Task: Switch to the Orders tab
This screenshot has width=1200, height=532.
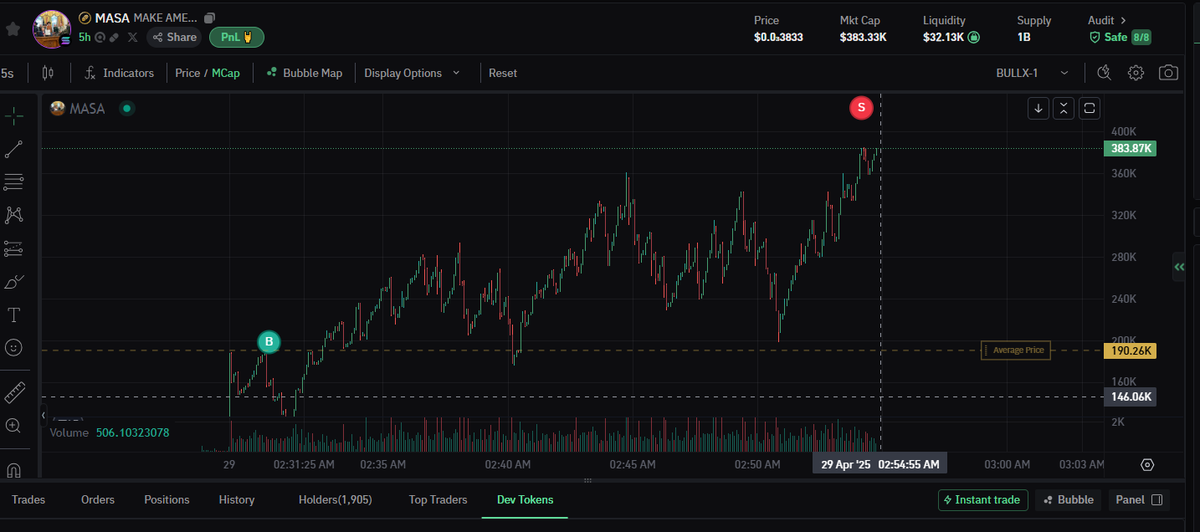Action: (98, 500)
